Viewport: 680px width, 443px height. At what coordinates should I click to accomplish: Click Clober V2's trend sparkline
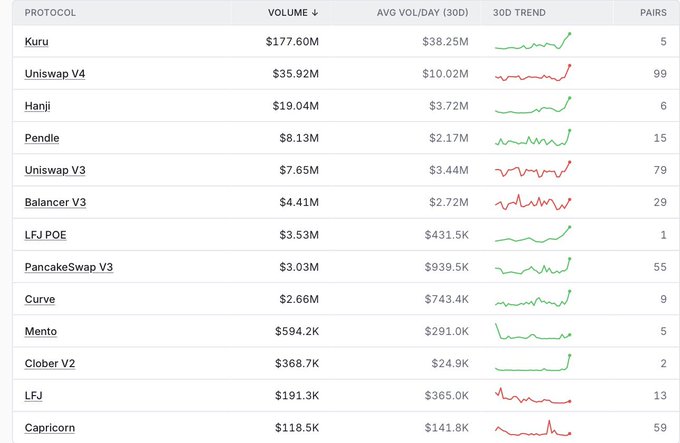pos(533,363)
